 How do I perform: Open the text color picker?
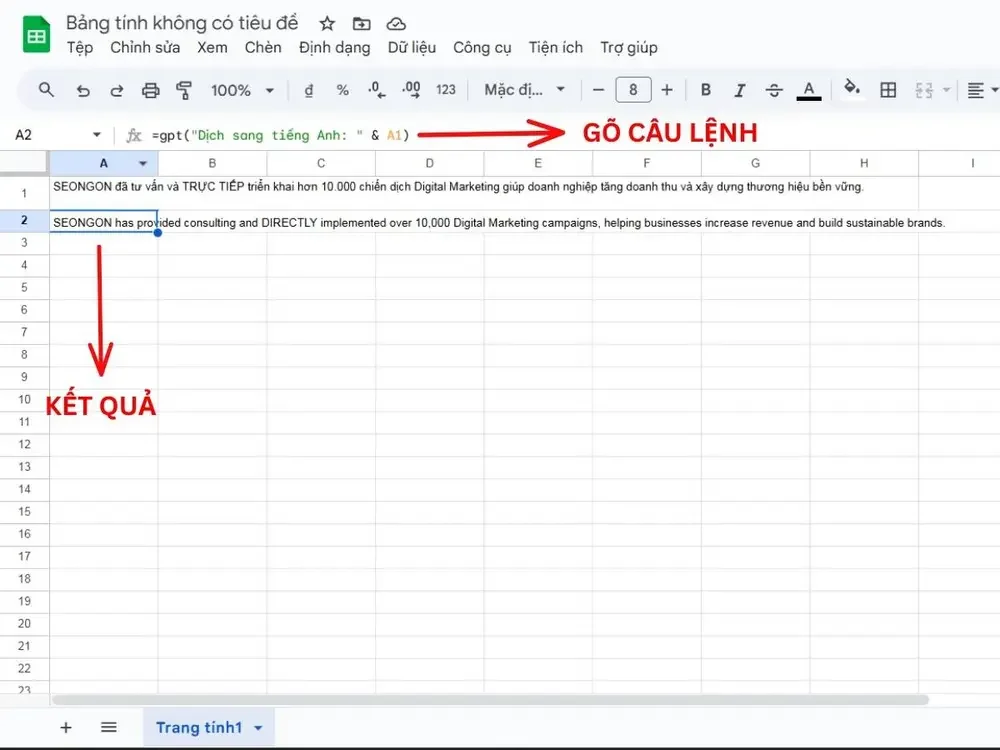[809, 91]
